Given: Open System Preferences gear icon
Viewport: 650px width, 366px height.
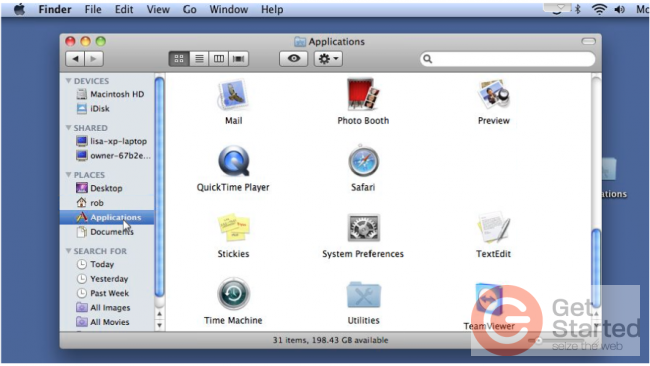Looking at the screenshot, I should pos(363,228).
